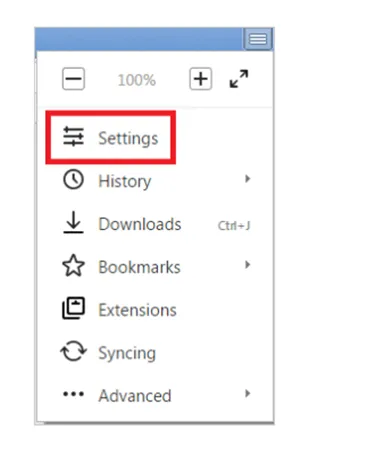Click the Downloads arrow icon

pyautogui.click(x=73, y=222)
